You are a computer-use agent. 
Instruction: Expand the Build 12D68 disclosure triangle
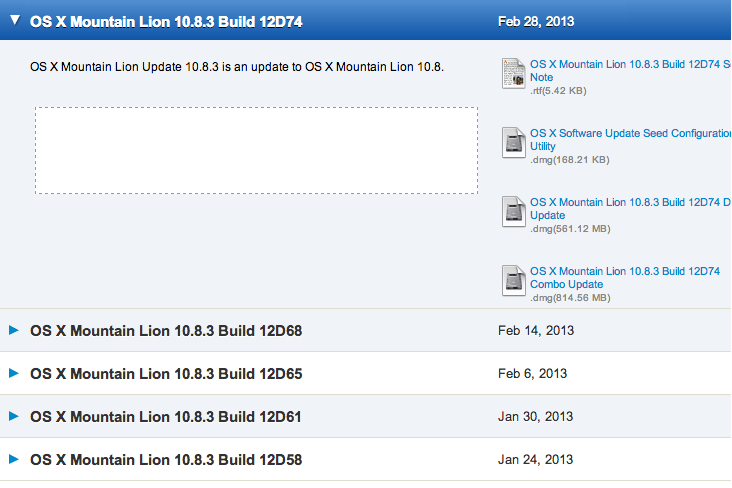coord(14,330)
